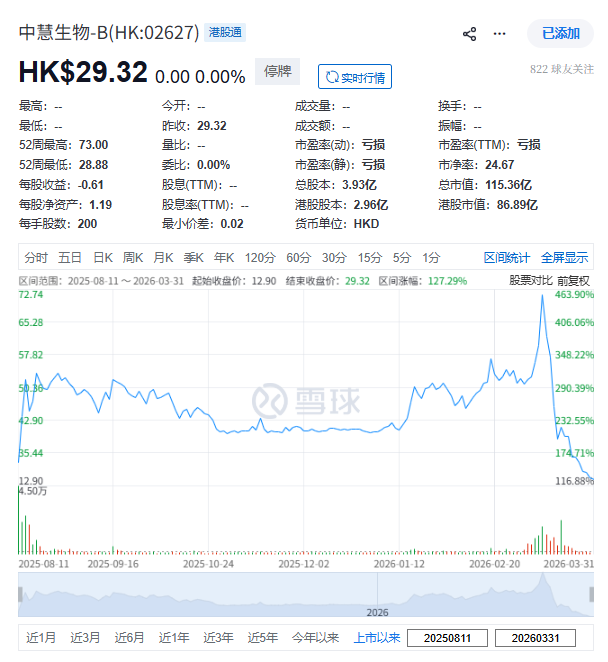The height and width of the screenshot is (662, 608).
Task: Click the 港股市值 value 86.89亿
Action: point(517,205)
